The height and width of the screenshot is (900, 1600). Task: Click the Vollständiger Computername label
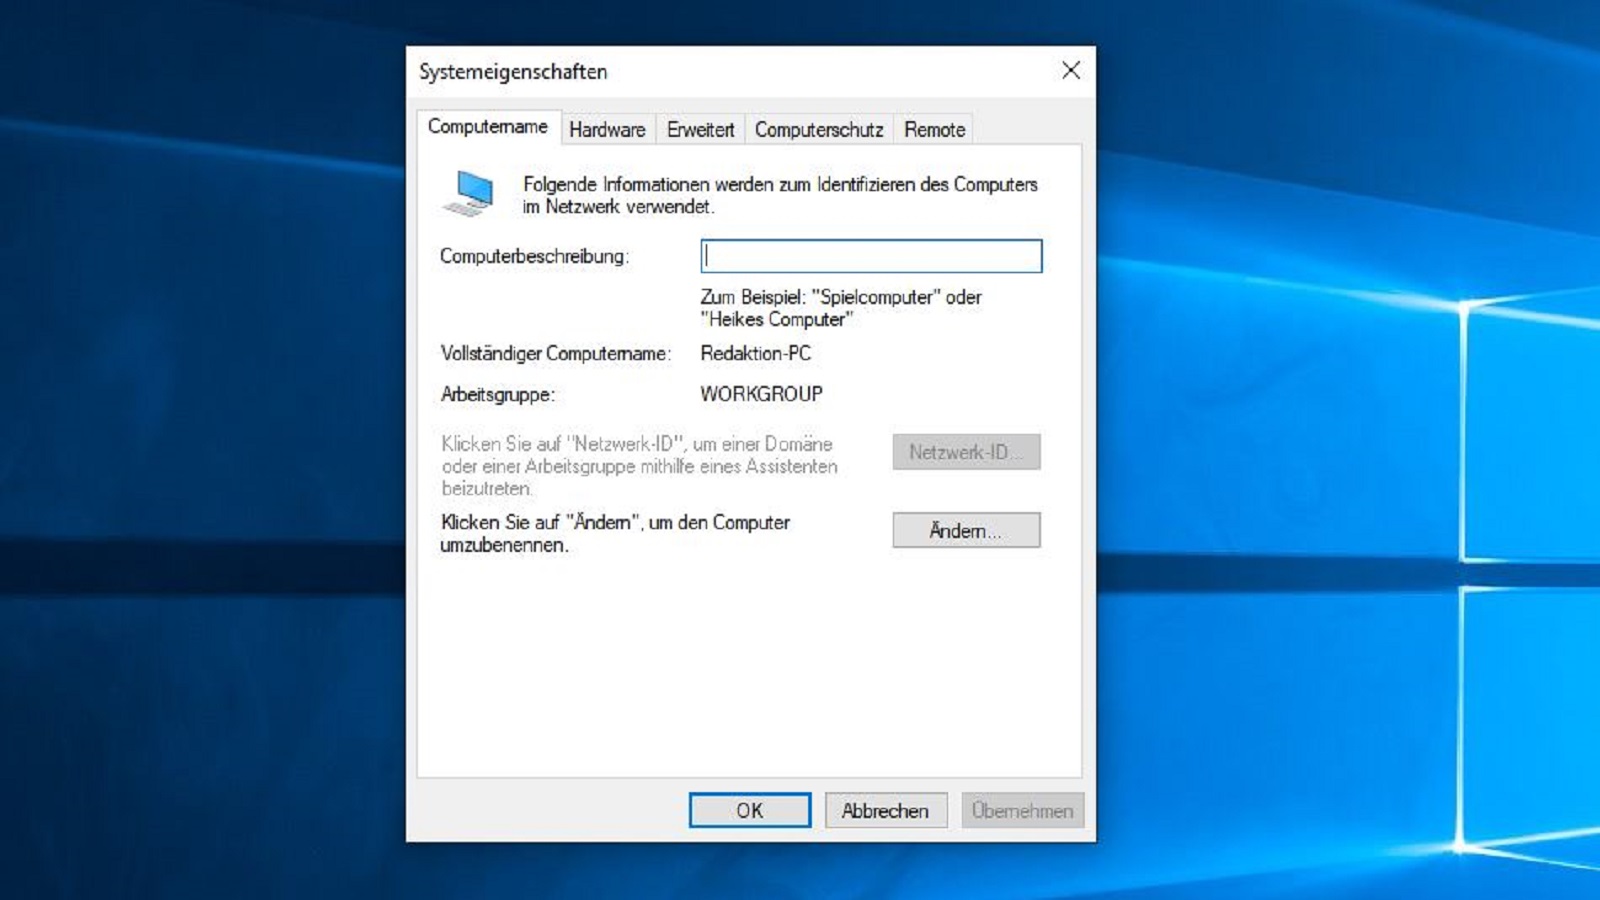[556, 354]
